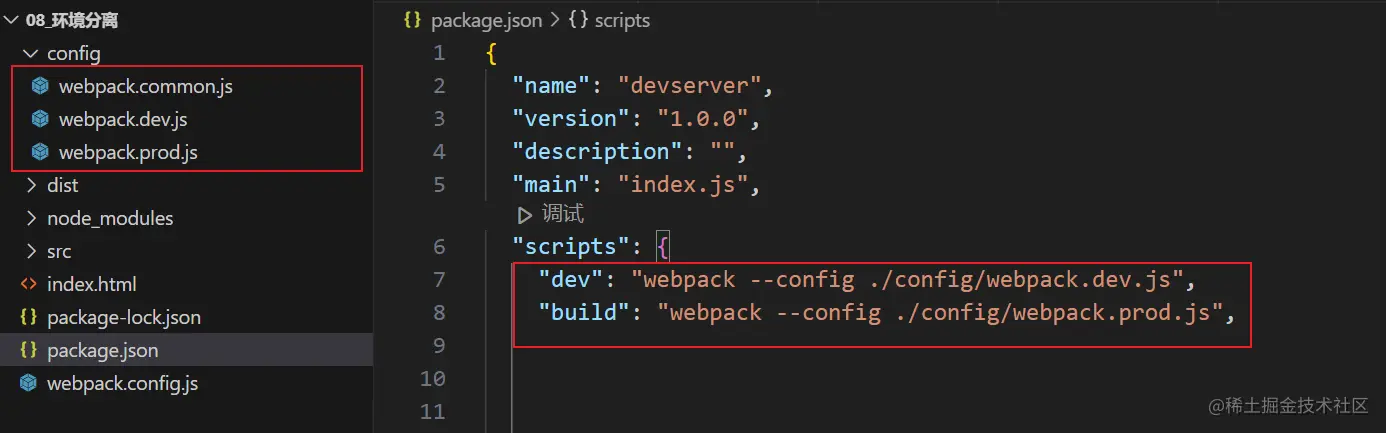1386x433 pixels.
Task: Click webpack.dev.js file icon
Action: click(40, 119)
